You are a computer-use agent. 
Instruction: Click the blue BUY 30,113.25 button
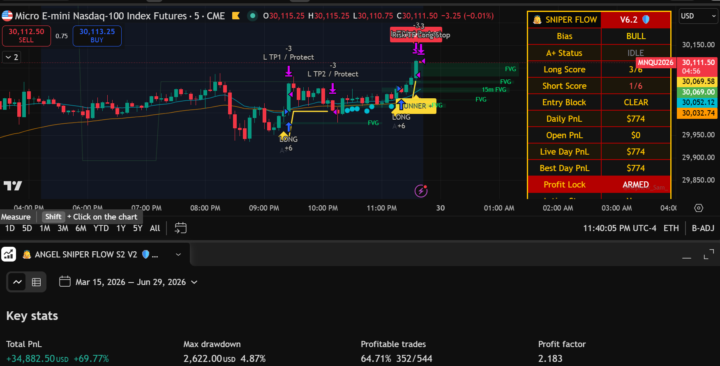97,36
